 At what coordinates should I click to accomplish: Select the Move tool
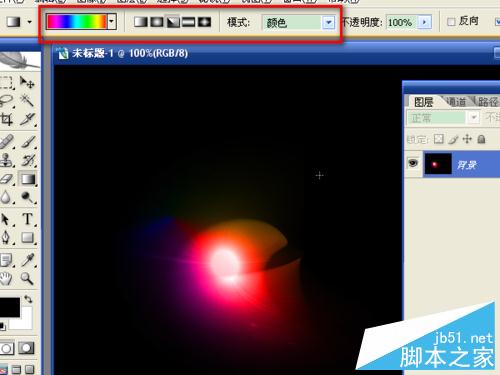[27, 82]
